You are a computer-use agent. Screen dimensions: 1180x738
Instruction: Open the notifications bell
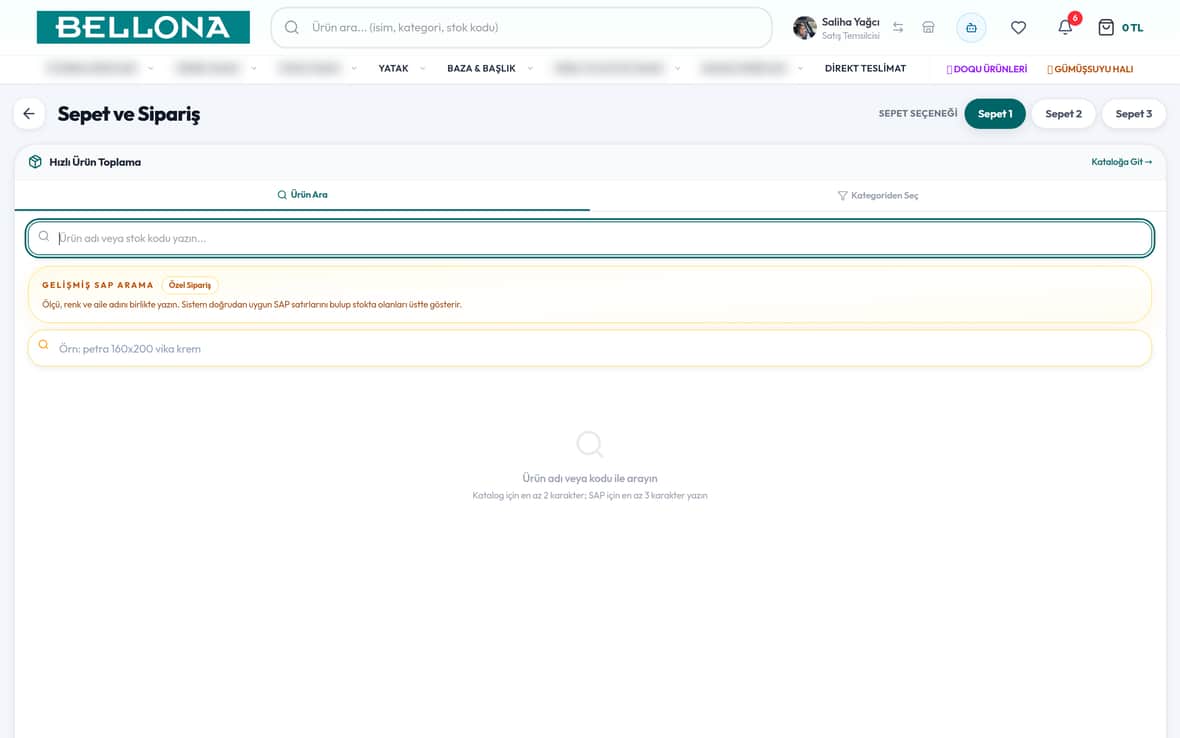pos(1065,27)
